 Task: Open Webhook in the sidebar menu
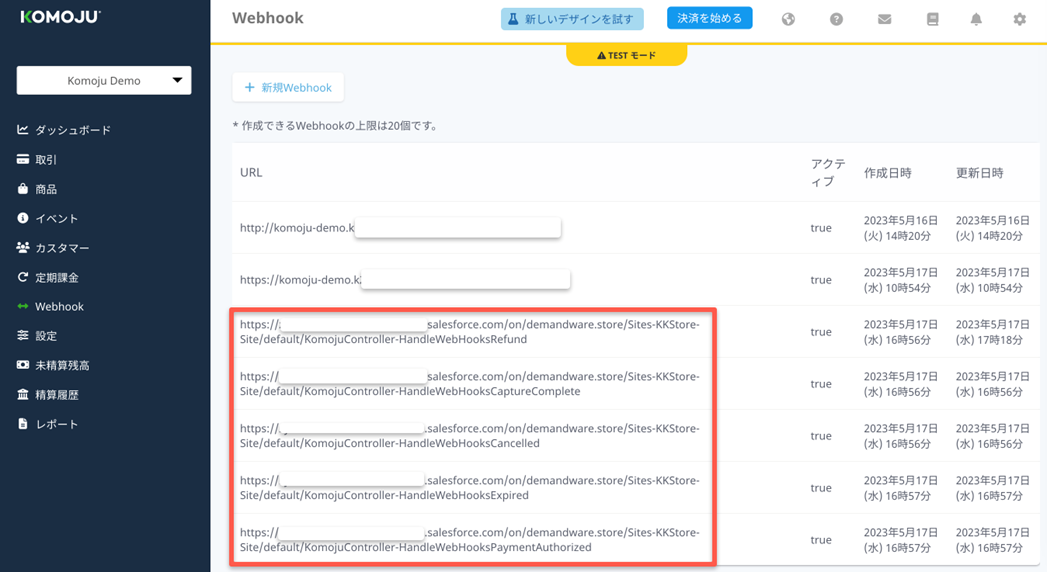tap(59, 306)
